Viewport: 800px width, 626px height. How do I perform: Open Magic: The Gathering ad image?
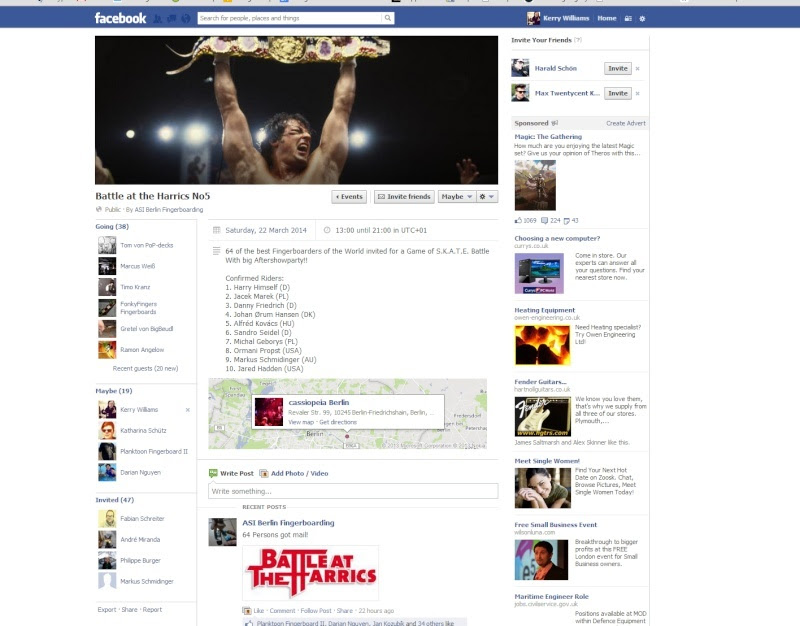535,185
